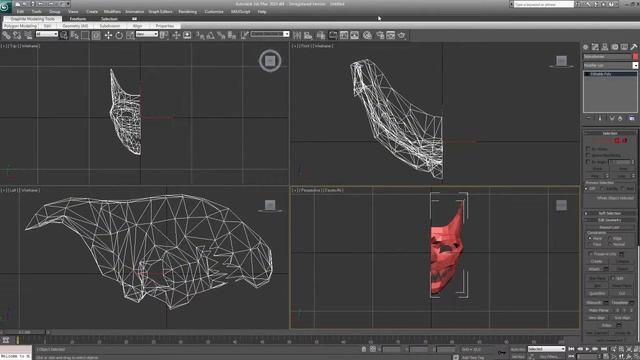Click the Geometry (All) ribbon panel
Screen dimensions: 640x360
click(x=75, y=26)
